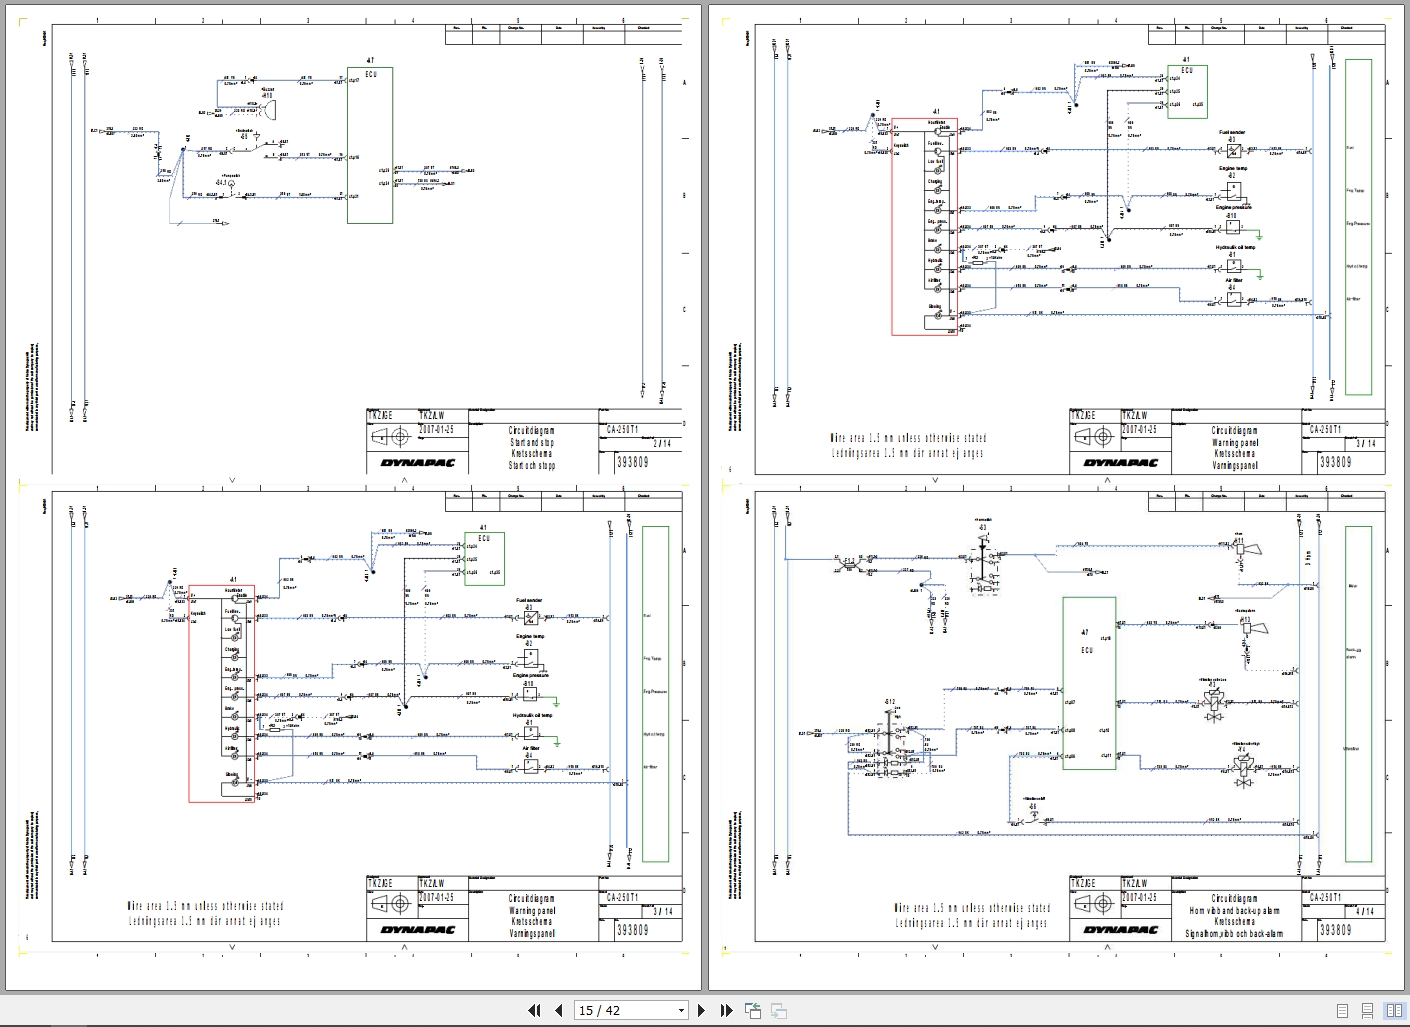Click the 15 / 42 page number field

[x=625, y=1010]
